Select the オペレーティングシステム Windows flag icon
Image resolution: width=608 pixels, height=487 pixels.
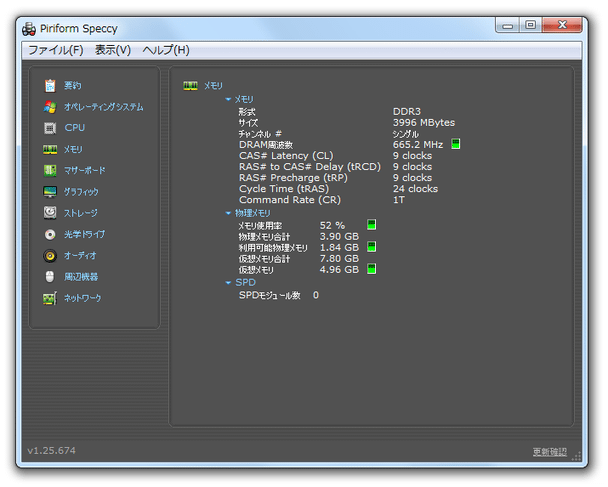coord(50,107)
